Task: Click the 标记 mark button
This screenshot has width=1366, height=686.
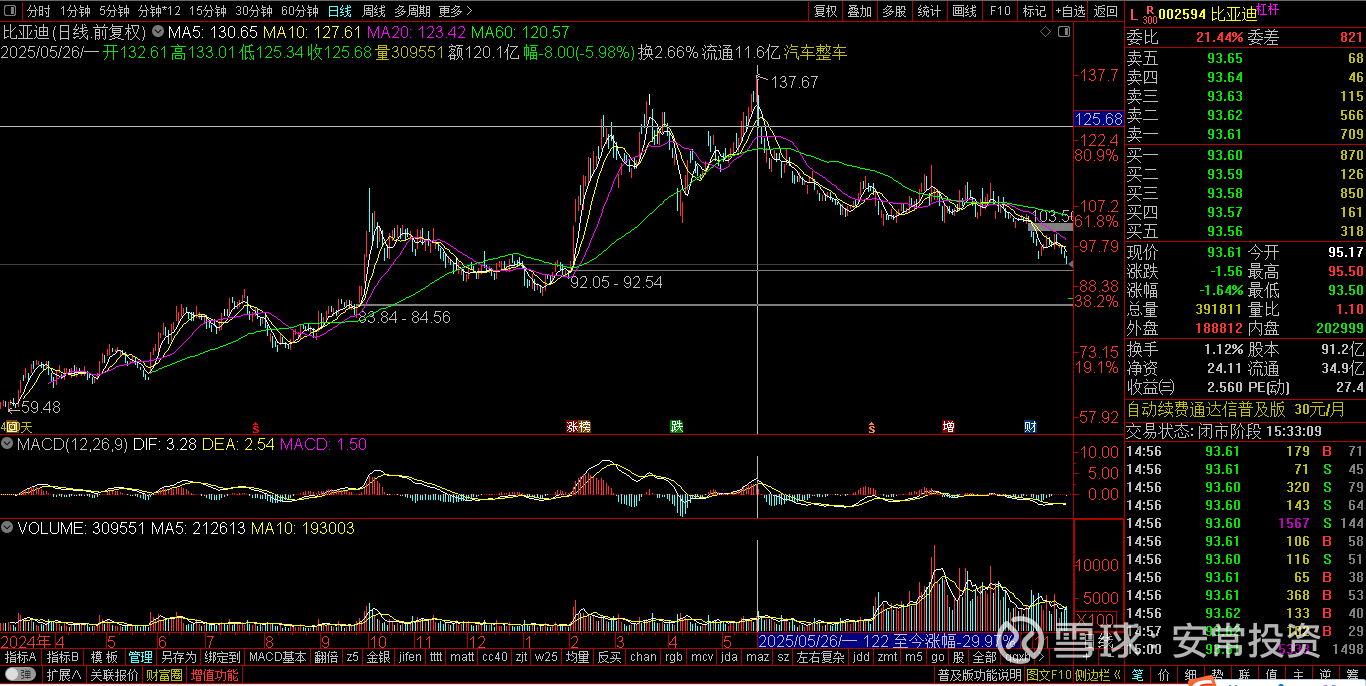Action: [x=1034, y=11]
